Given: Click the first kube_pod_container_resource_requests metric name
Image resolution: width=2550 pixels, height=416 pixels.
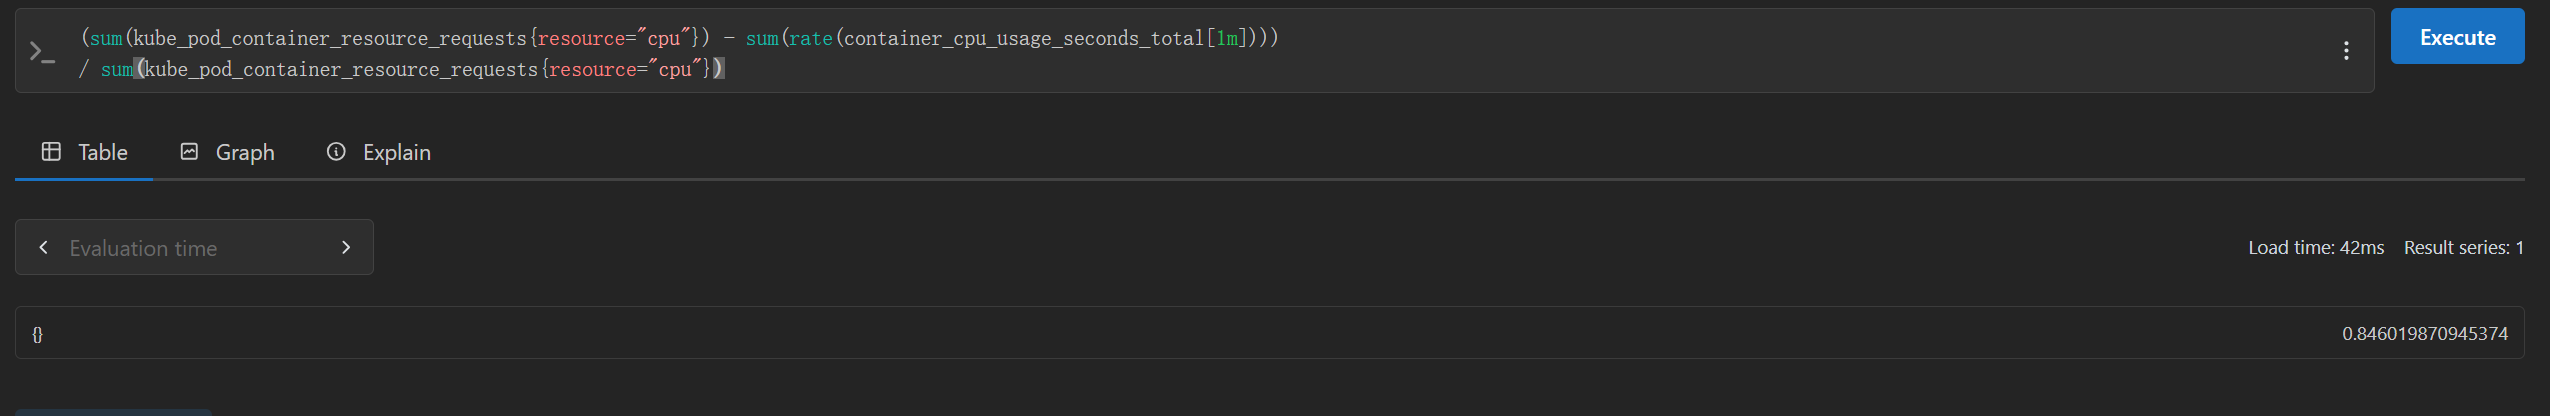Looking at the screenshot, I should click(x=330, y=38).
